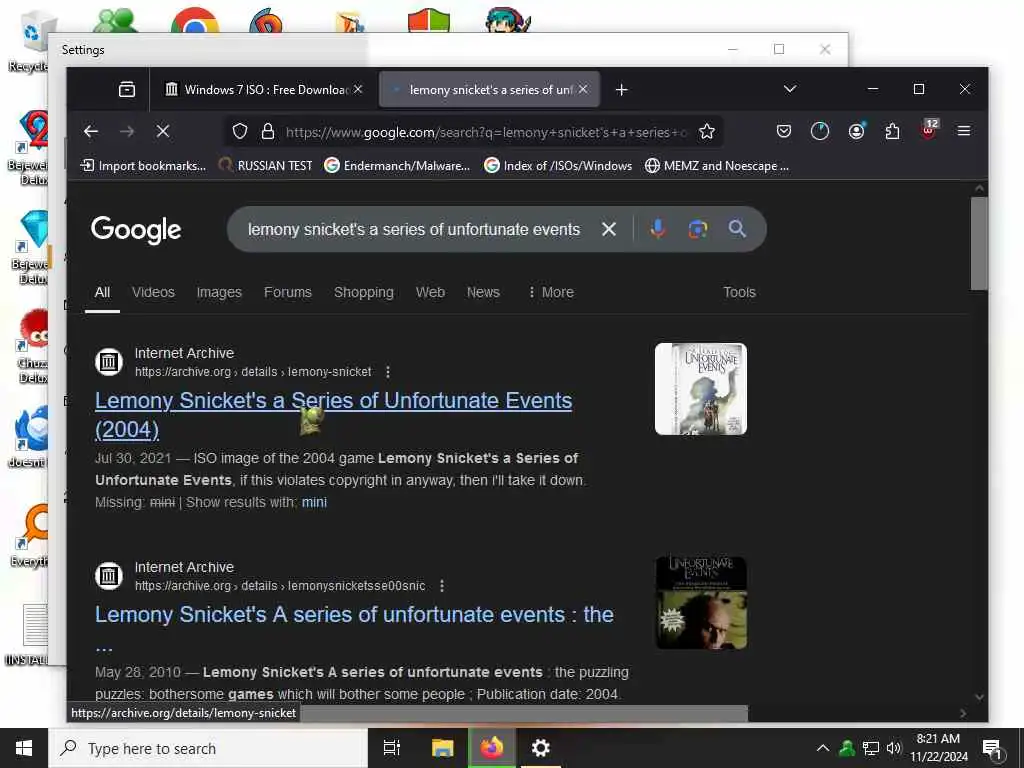Switch to Settings via taskbar gear

[x=541, y=748]
